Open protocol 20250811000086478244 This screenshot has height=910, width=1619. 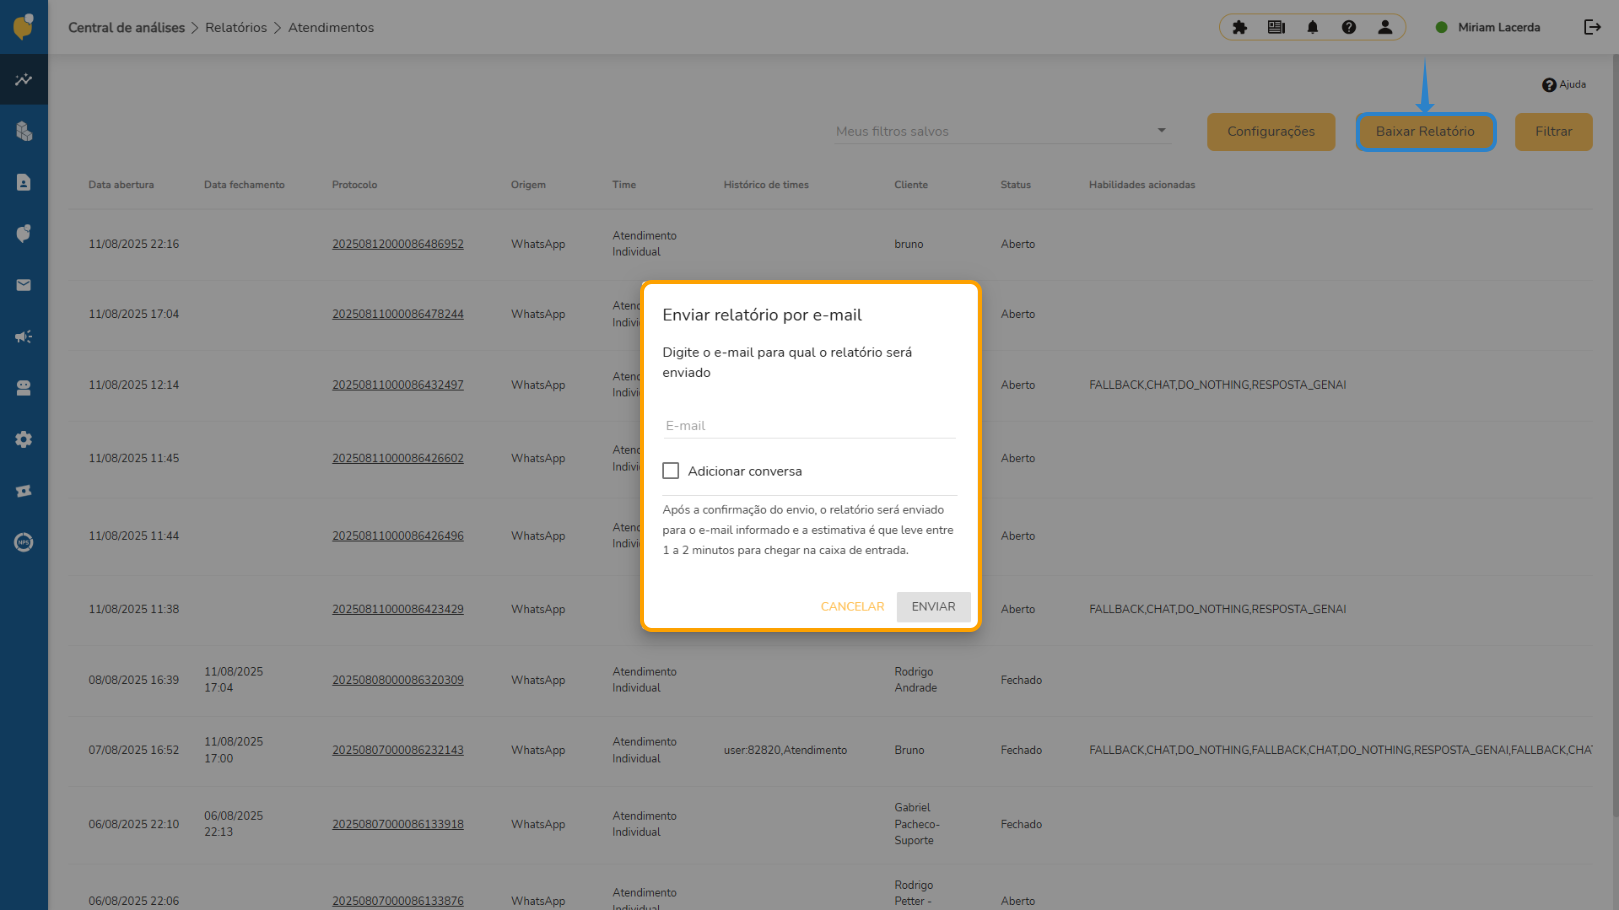(398, 314)
